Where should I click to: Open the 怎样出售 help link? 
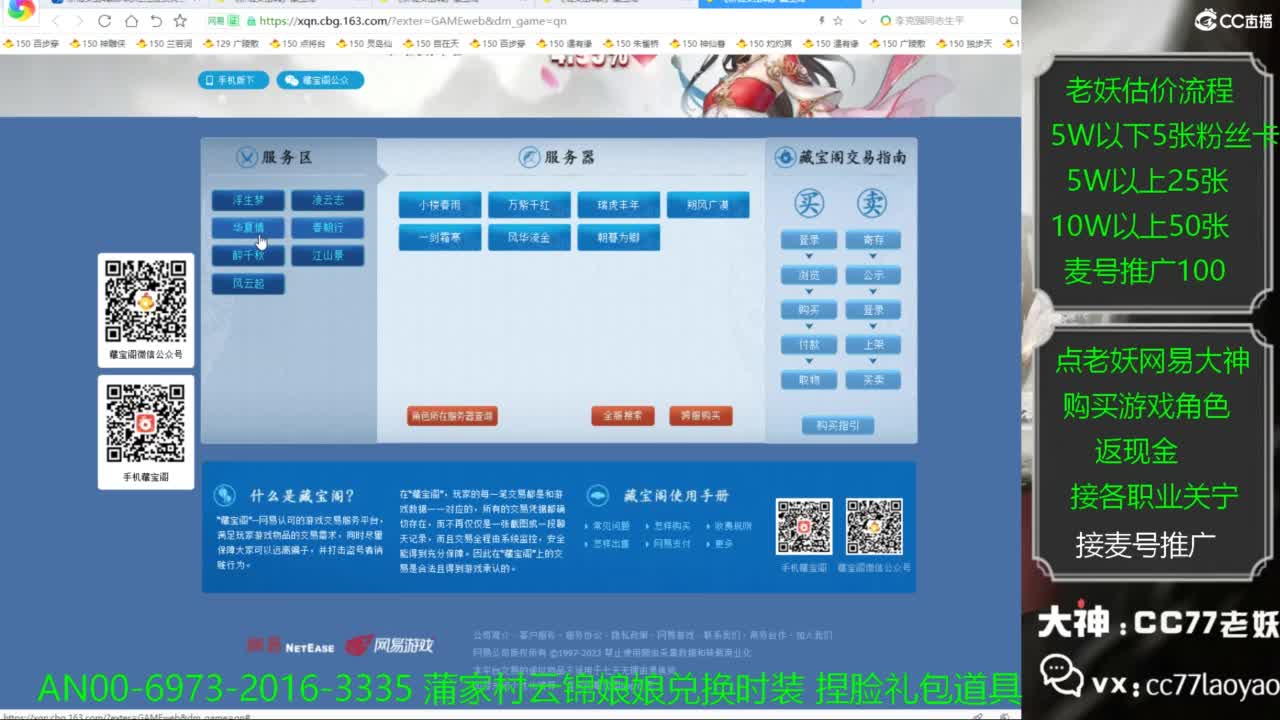[611, 544]
